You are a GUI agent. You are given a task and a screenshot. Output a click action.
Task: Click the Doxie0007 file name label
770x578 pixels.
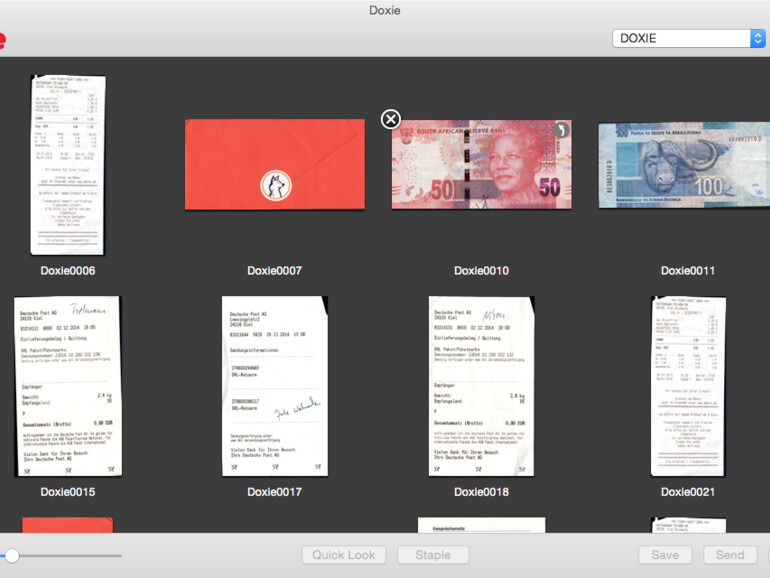275,271
